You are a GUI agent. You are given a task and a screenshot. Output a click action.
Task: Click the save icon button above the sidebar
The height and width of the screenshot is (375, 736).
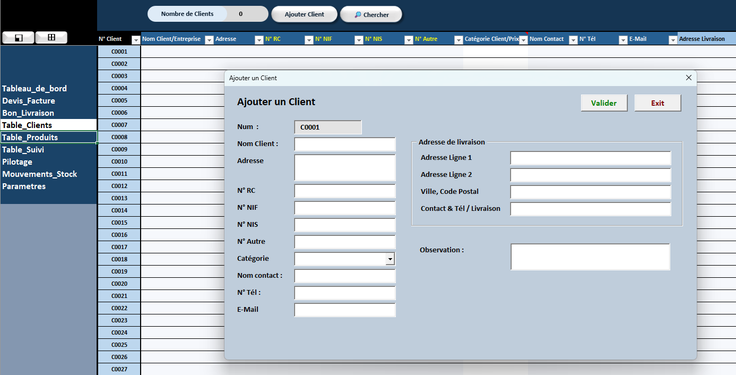[18, 38]
